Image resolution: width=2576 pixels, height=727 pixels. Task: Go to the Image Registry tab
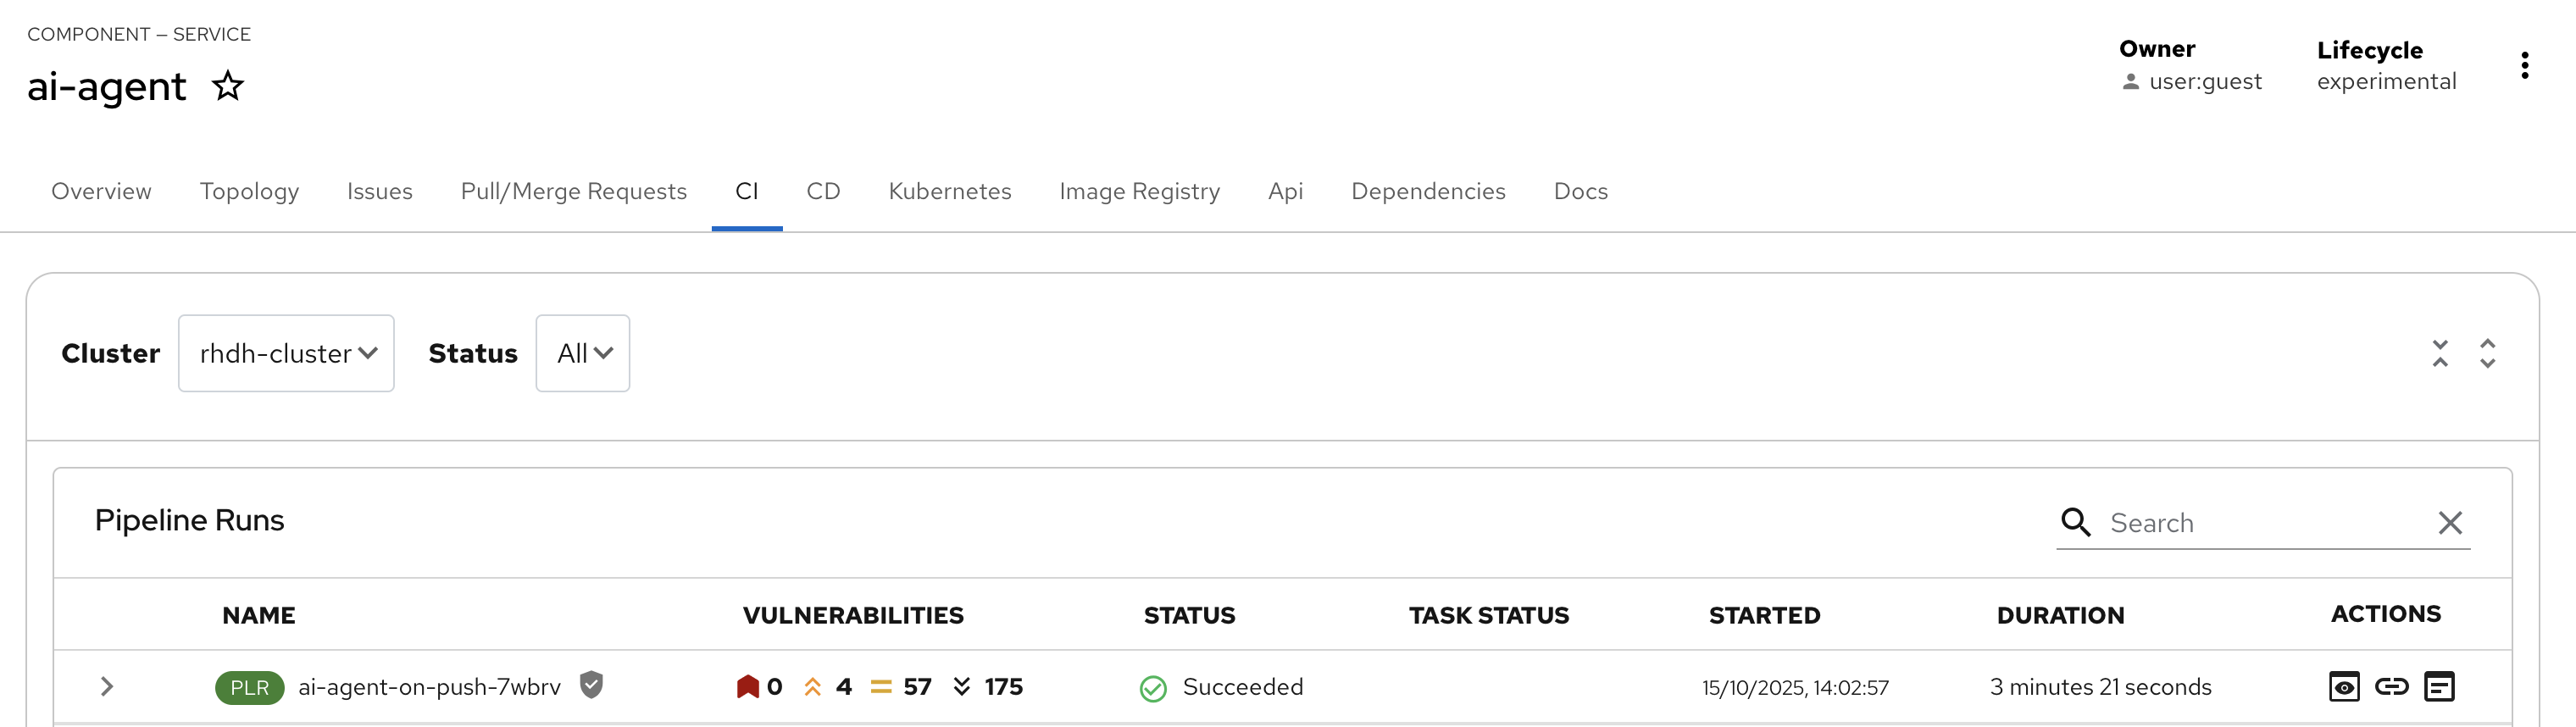[x=1139, y=191]
